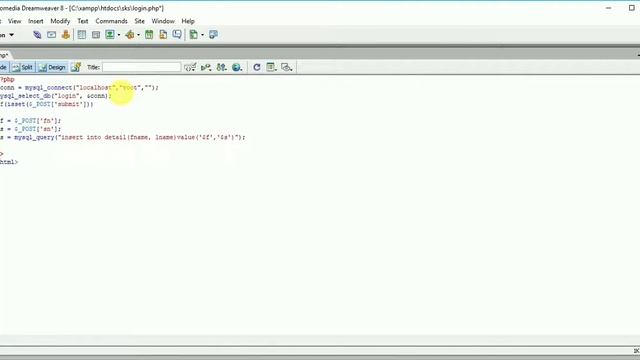The image size is (640, 360).
Task: Open the View menu
Action: [x=15, y=21]
